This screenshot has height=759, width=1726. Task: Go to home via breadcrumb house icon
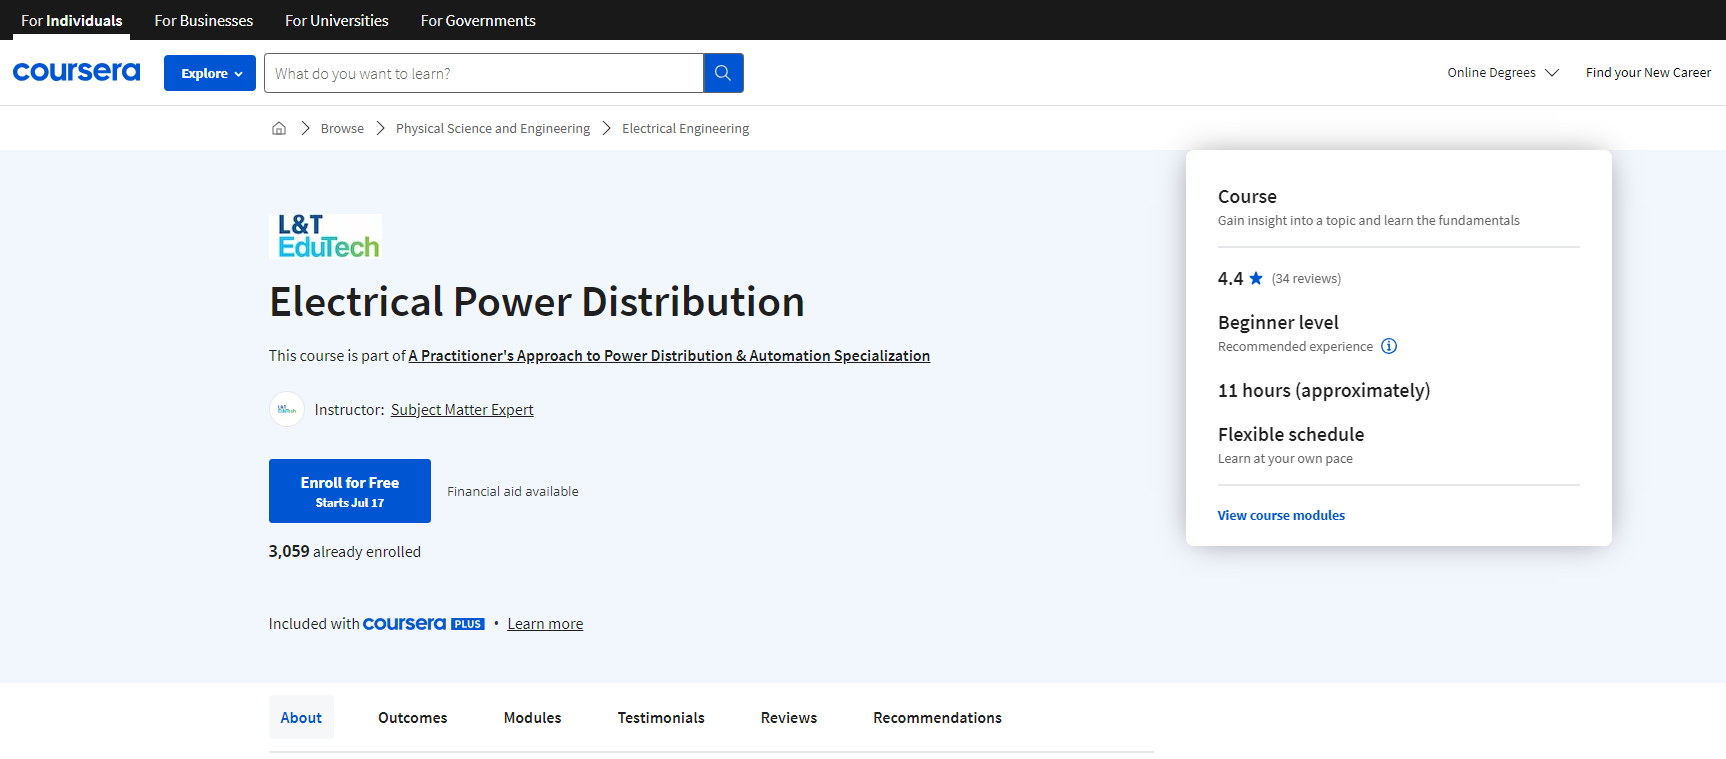tap(279, 128)
